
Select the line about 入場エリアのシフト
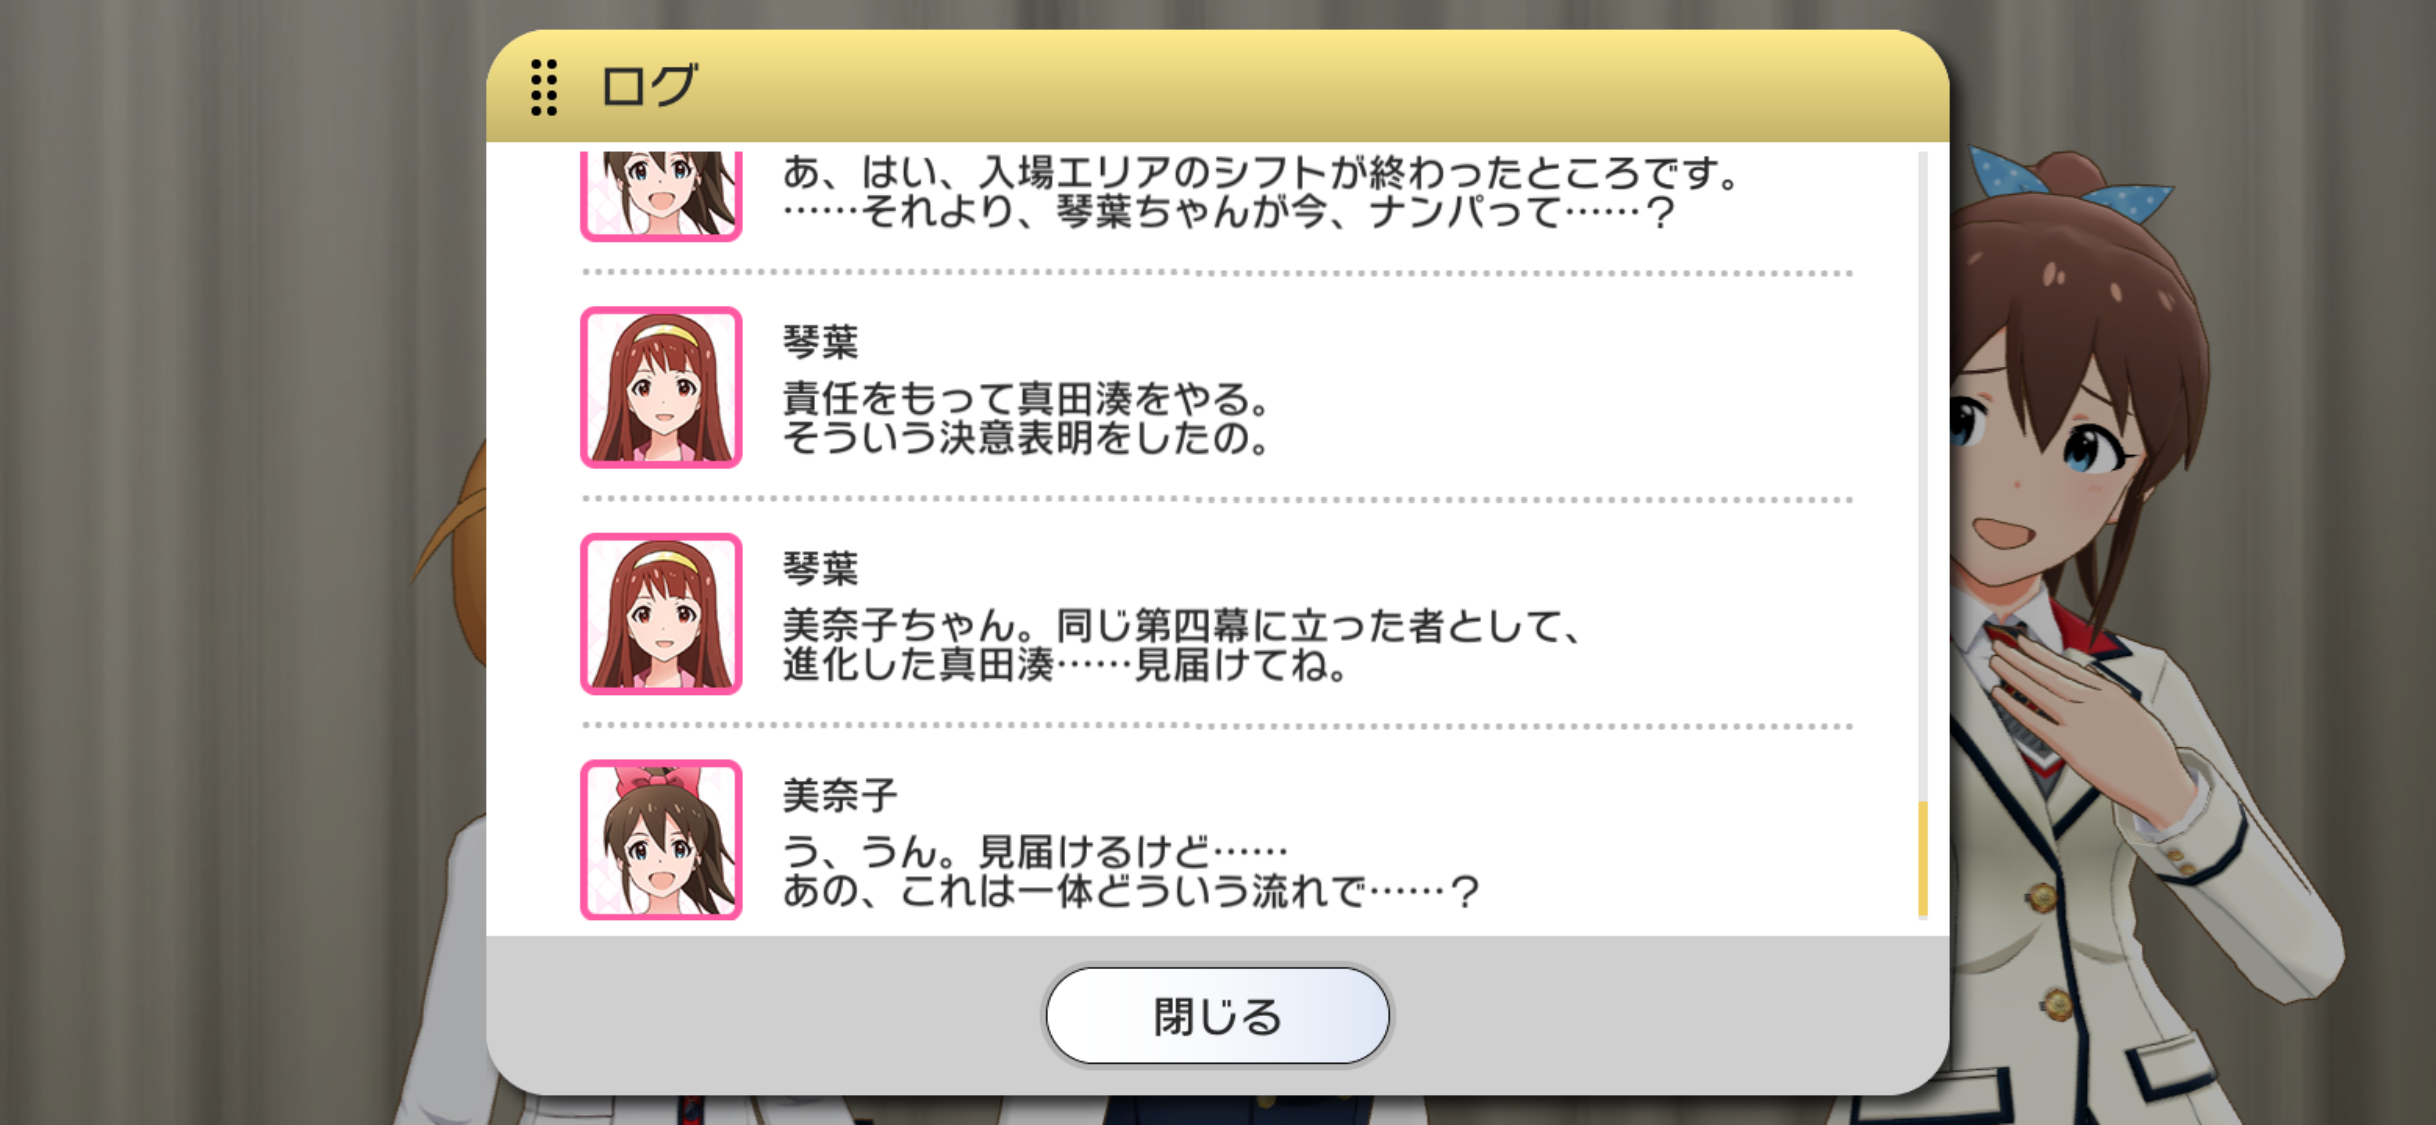(1261, 173)
